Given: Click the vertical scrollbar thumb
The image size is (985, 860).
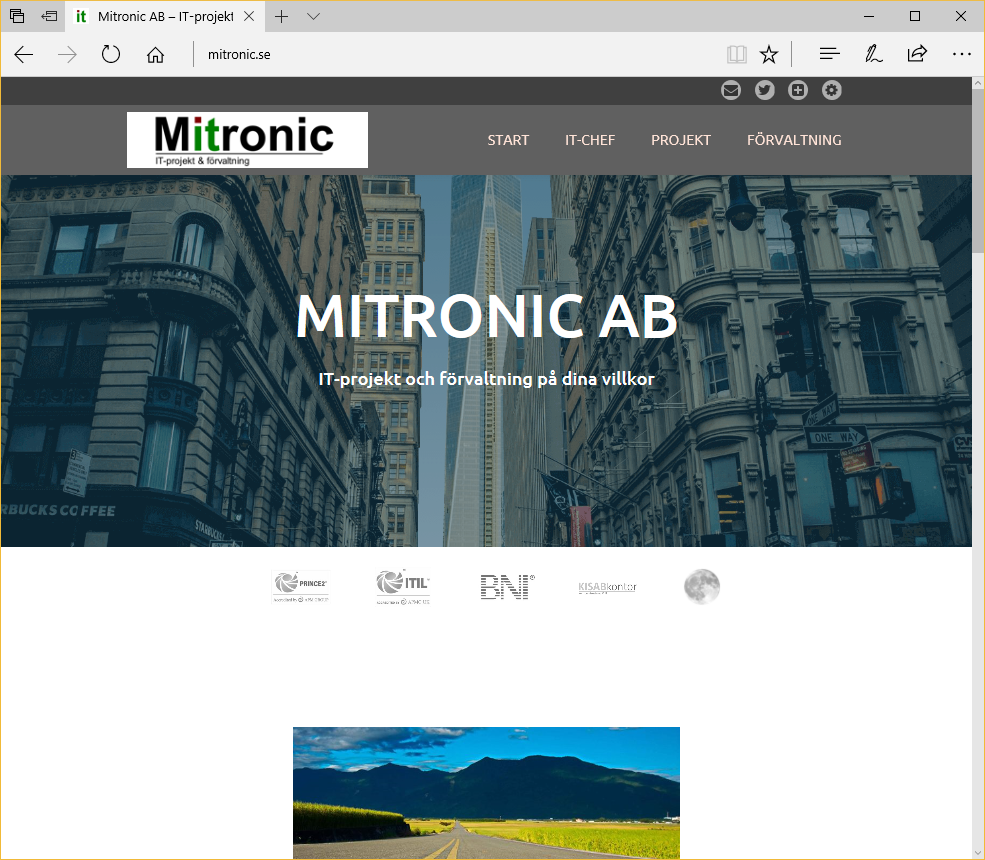Looking at the screenshot, I should click(978, 171).
